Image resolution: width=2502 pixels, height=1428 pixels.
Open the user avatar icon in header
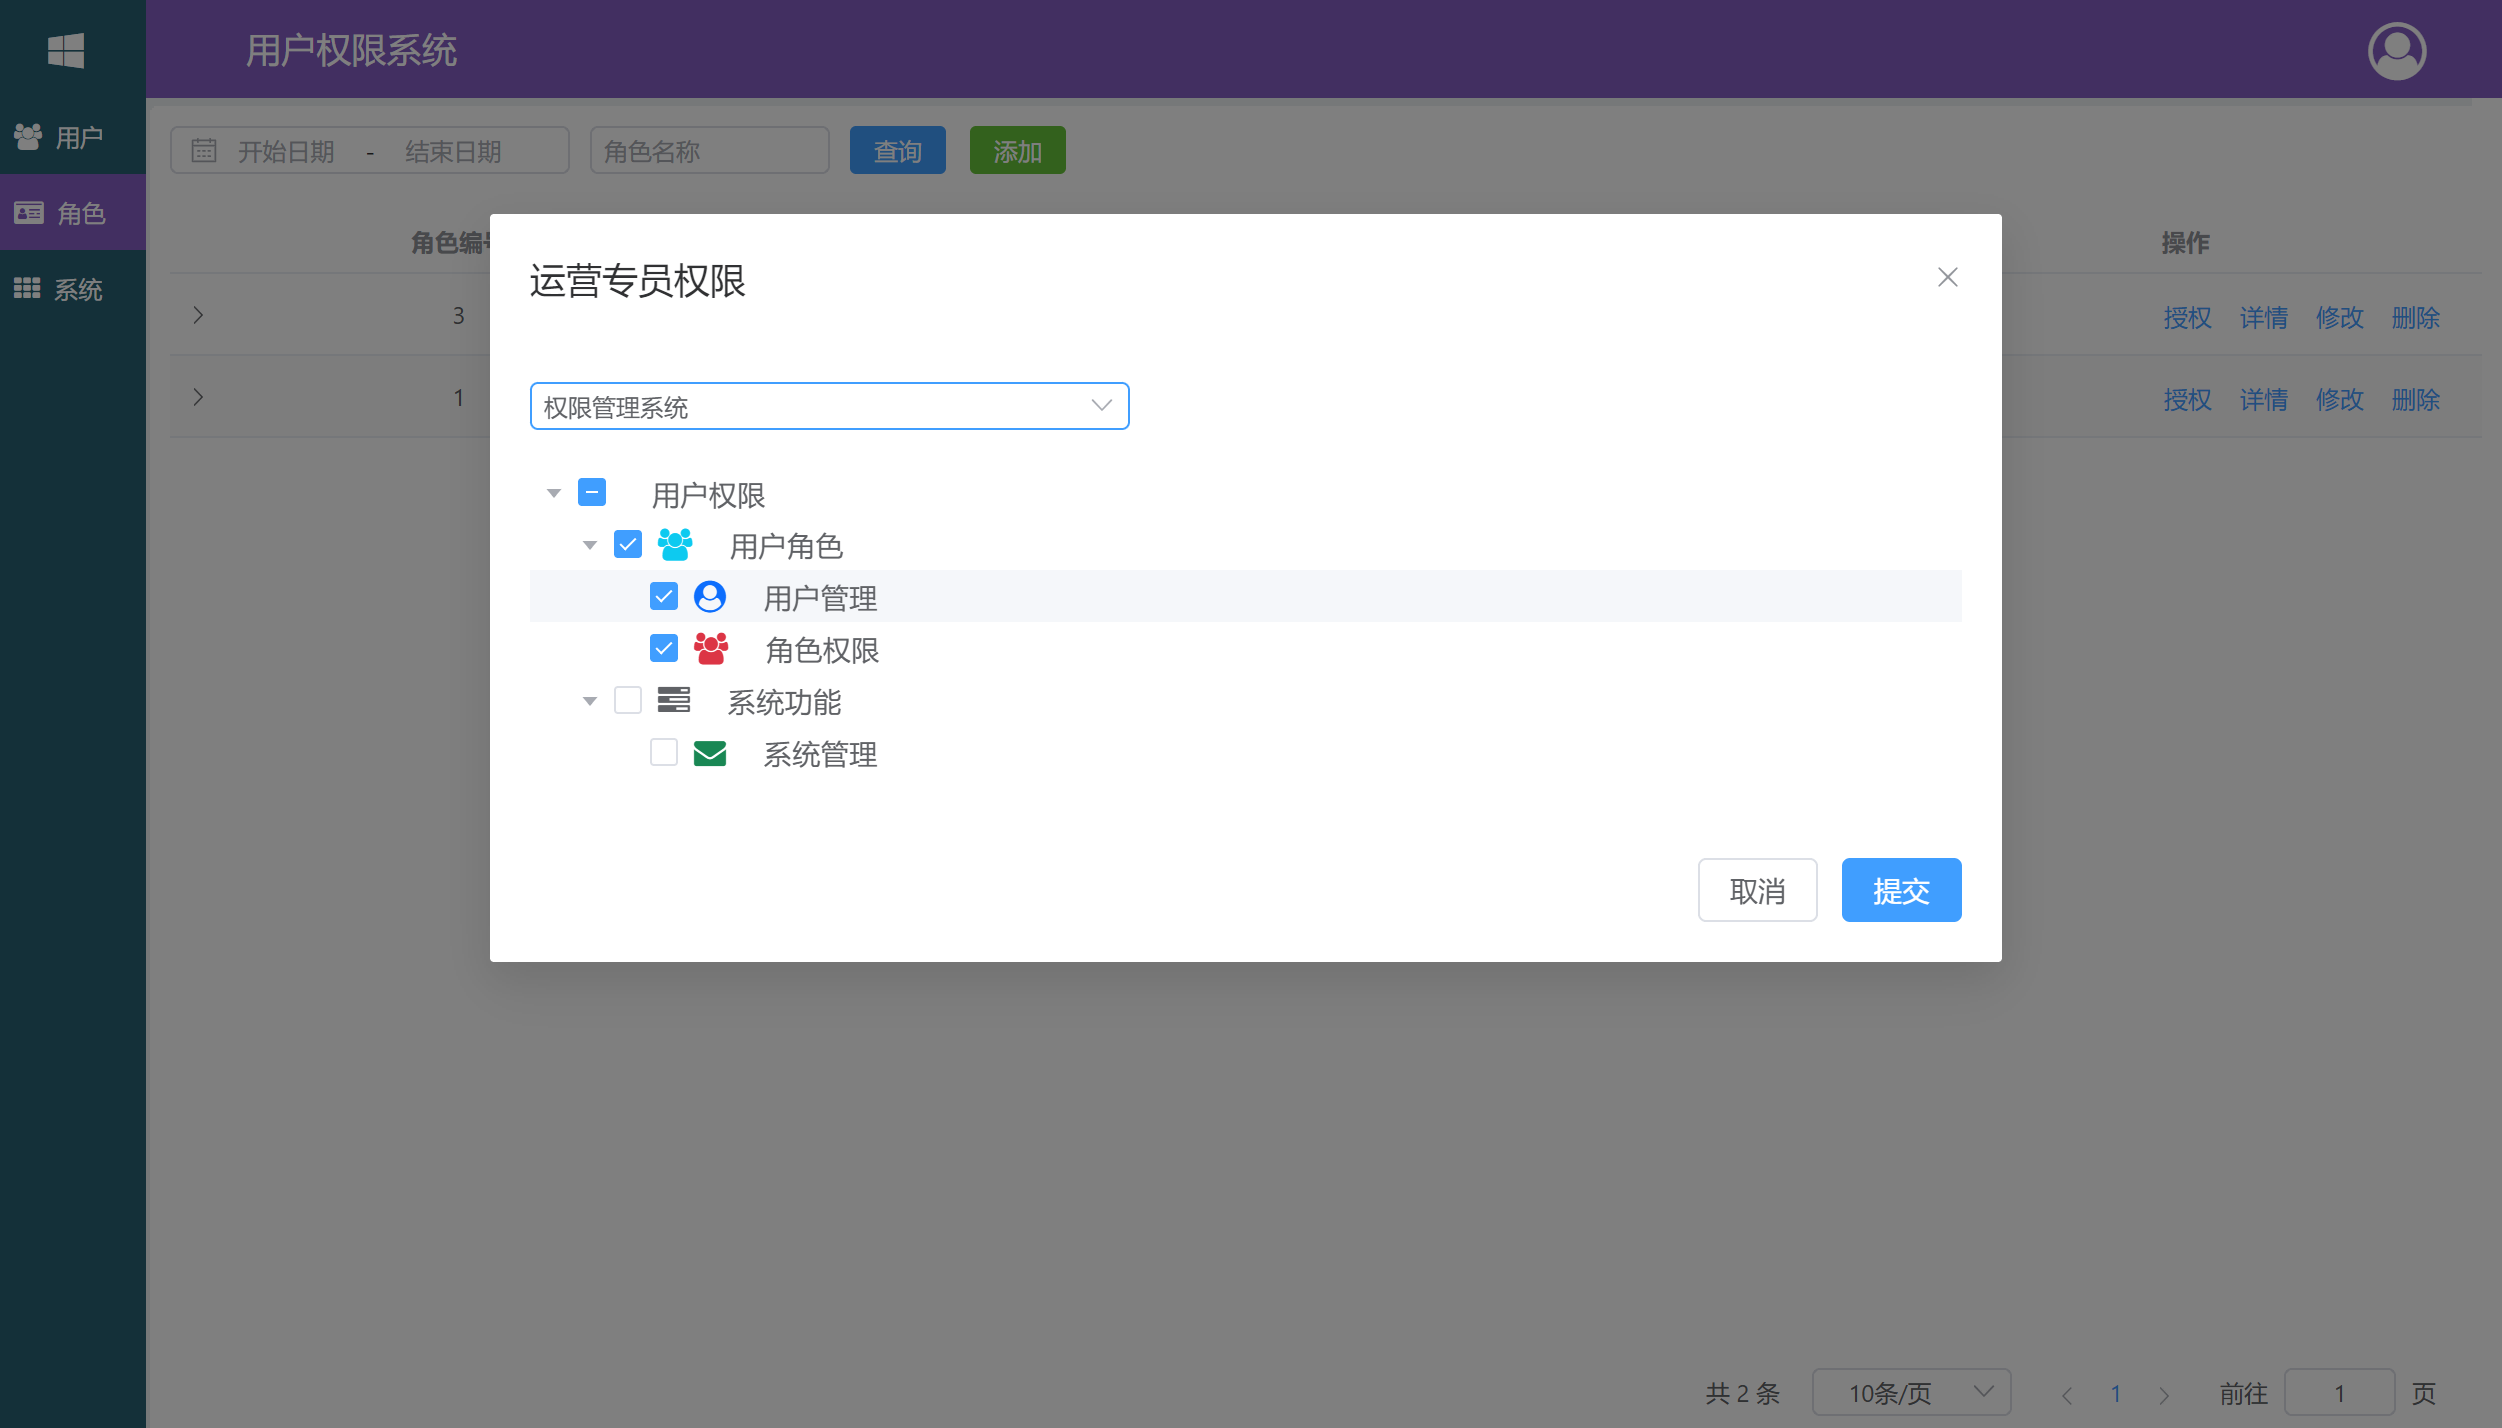tap(2397, 50)
